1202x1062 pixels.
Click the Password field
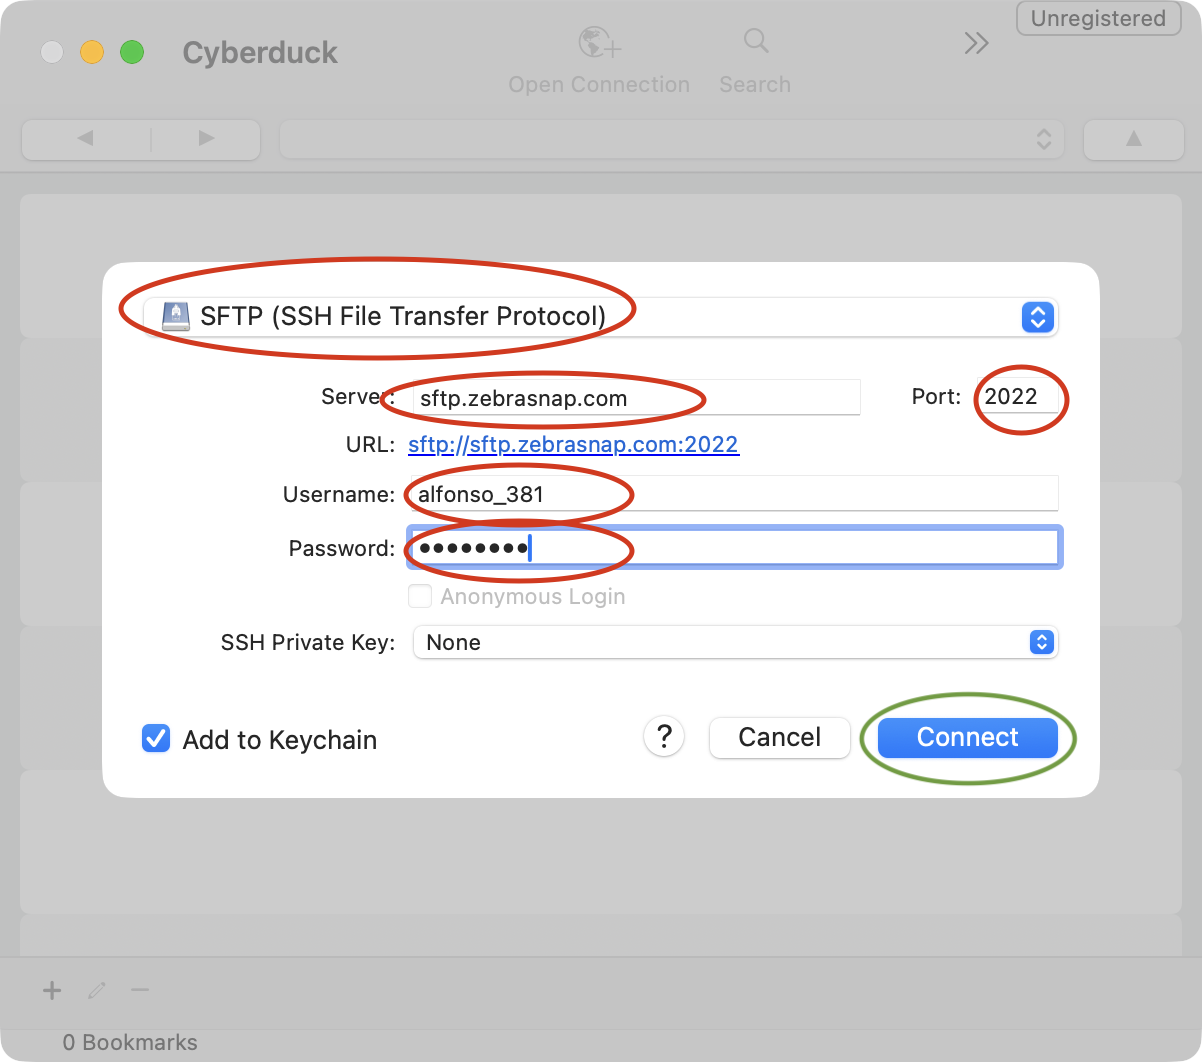[735, 548]
